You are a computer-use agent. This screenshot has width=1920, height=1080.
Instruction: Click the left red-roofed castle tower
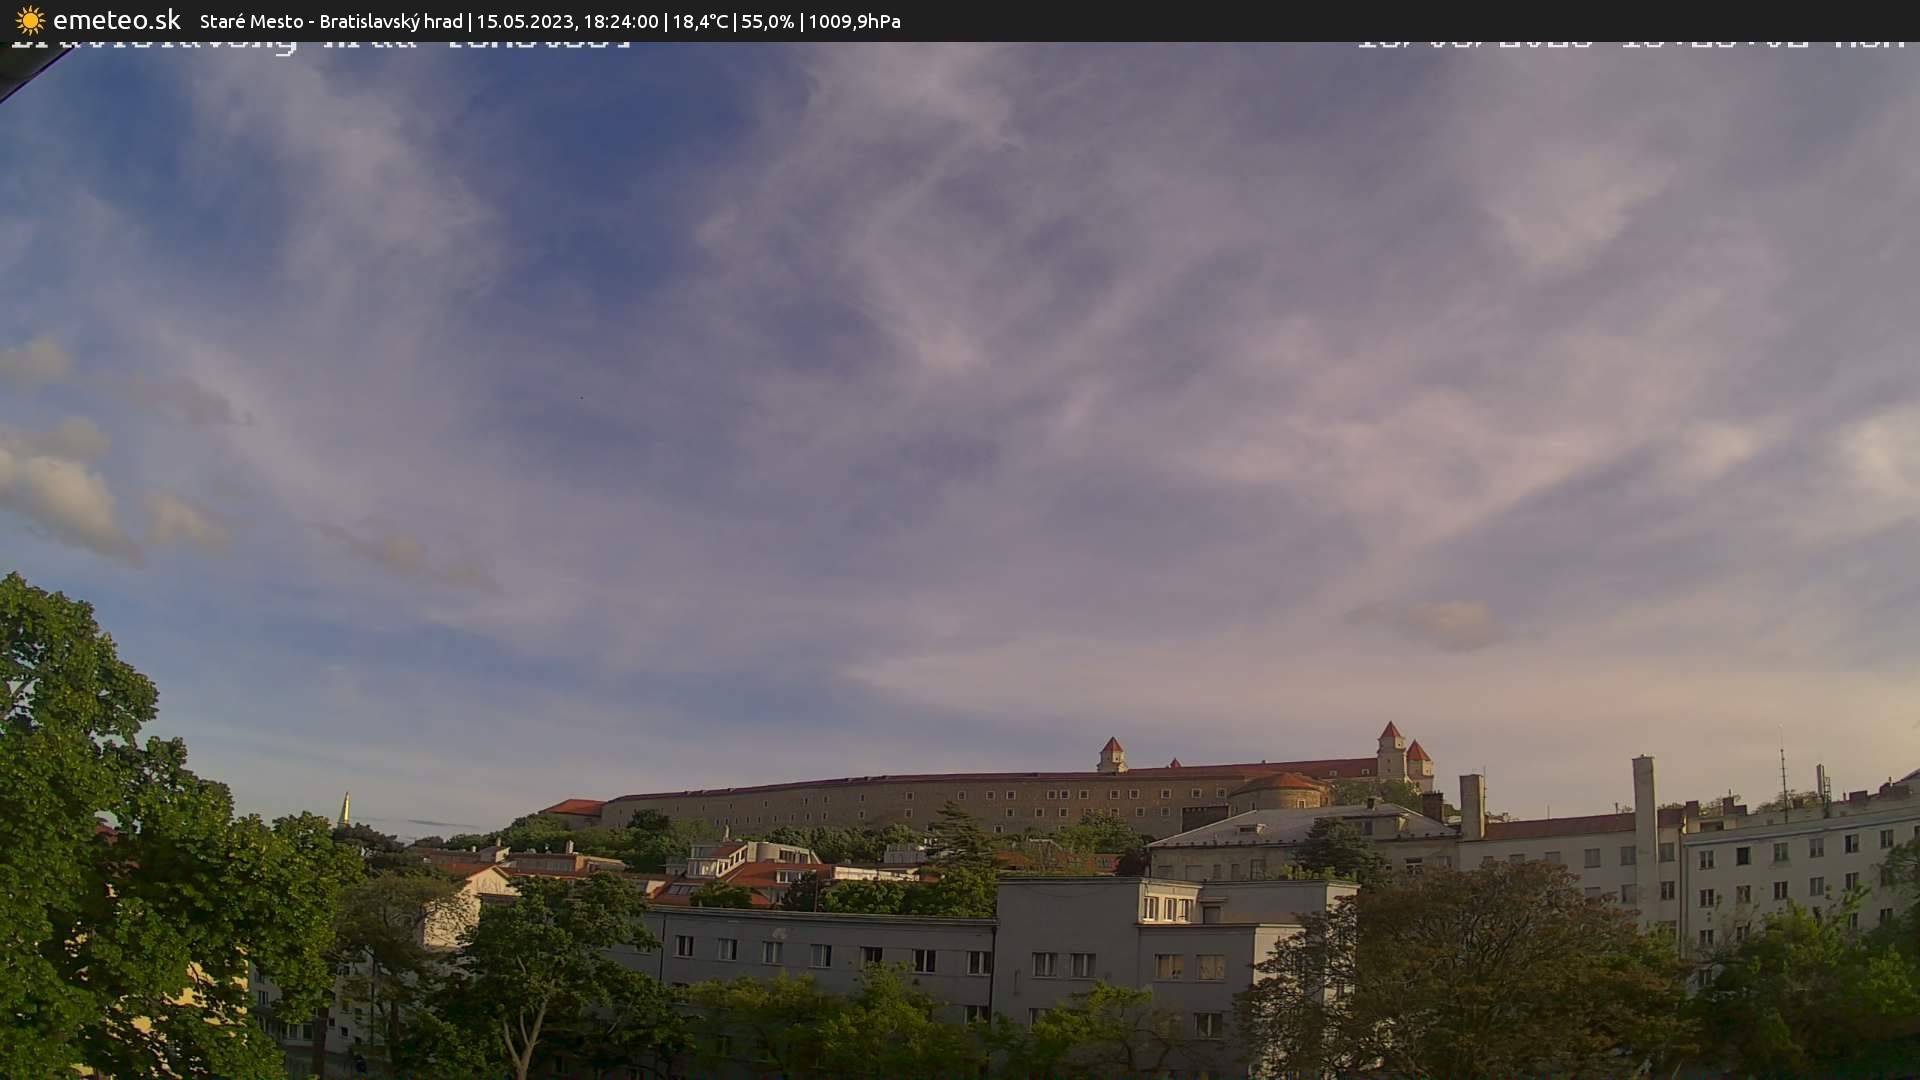[x=1111, y=755]
